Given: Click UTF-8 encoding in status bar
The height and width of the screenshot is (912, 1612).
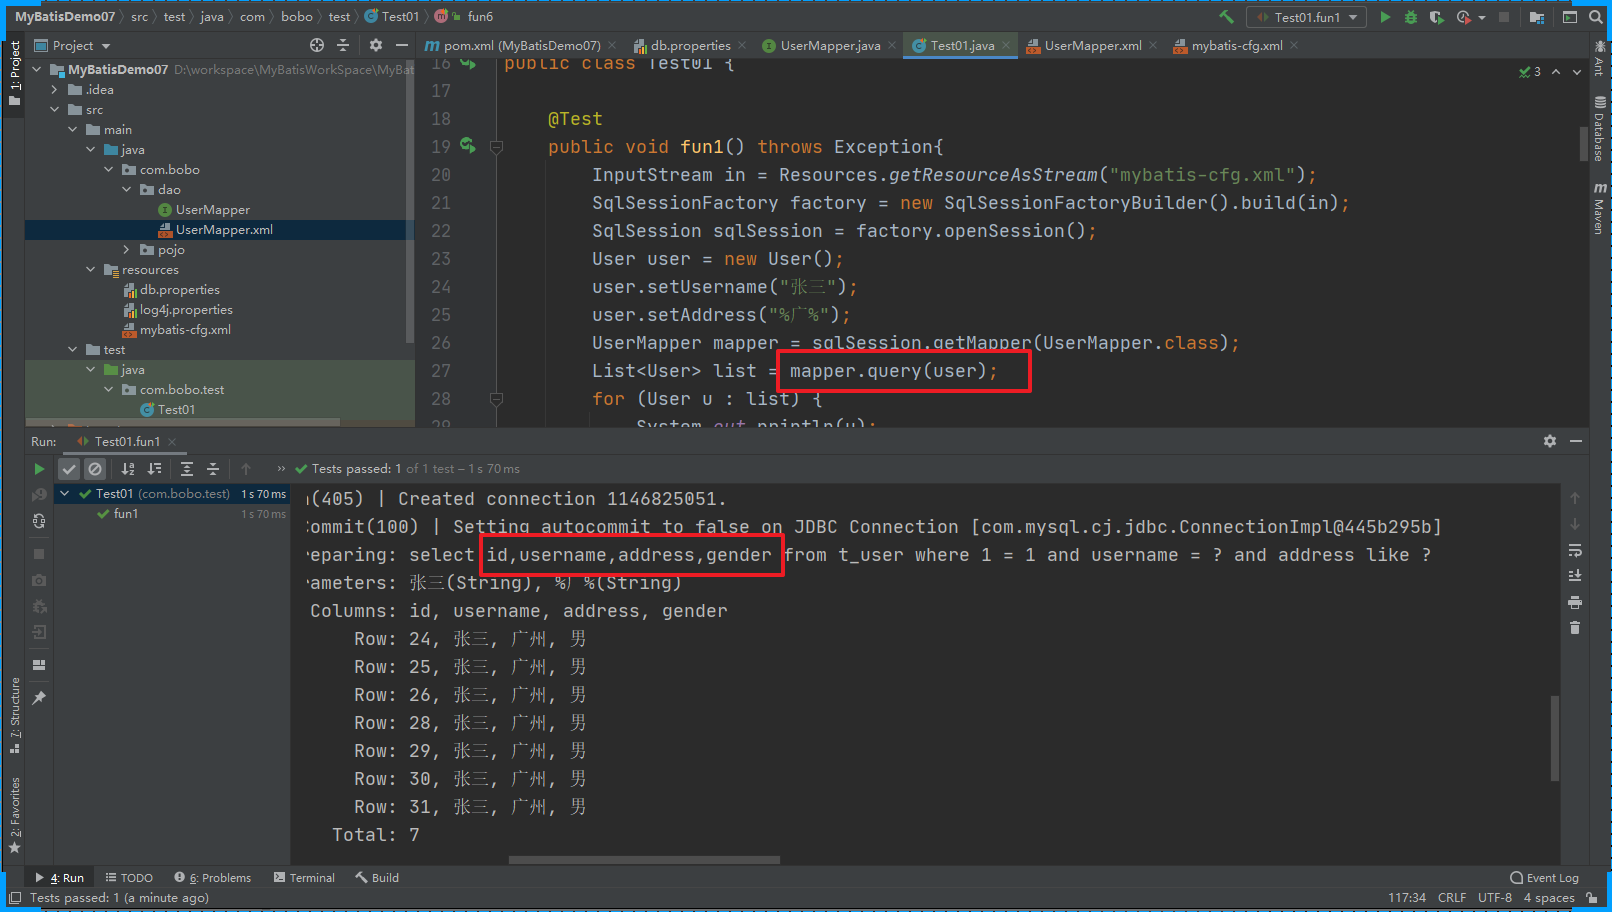Looking at the screenshot, I should coord(1495,898).
